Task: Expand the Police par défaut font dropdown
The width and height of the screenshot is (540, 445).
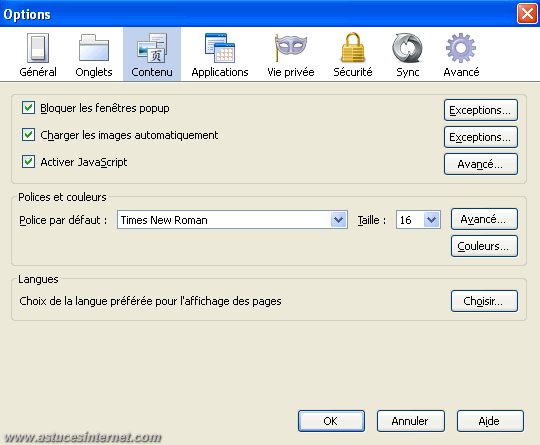Action: (338, 219)
